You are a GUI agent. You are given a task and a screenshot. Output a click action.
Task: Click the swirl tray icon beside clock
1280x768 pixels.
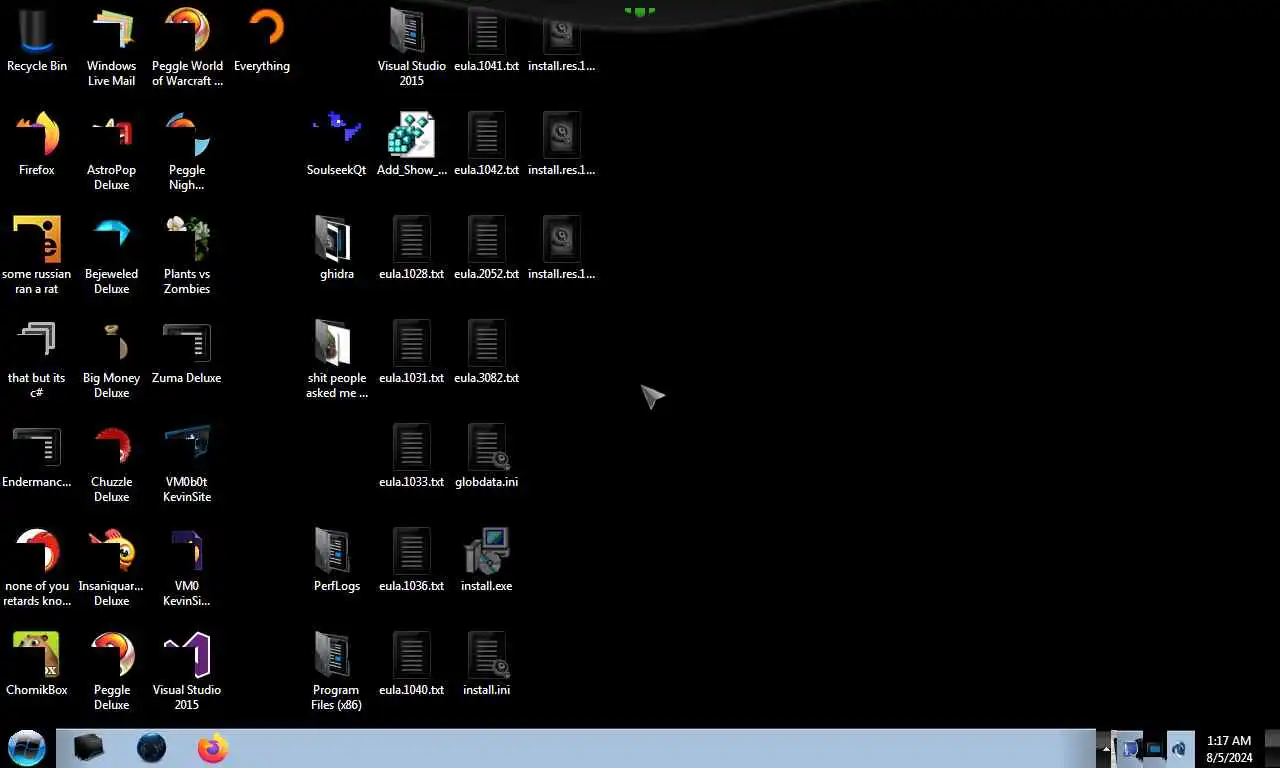tap(1179, 748)
